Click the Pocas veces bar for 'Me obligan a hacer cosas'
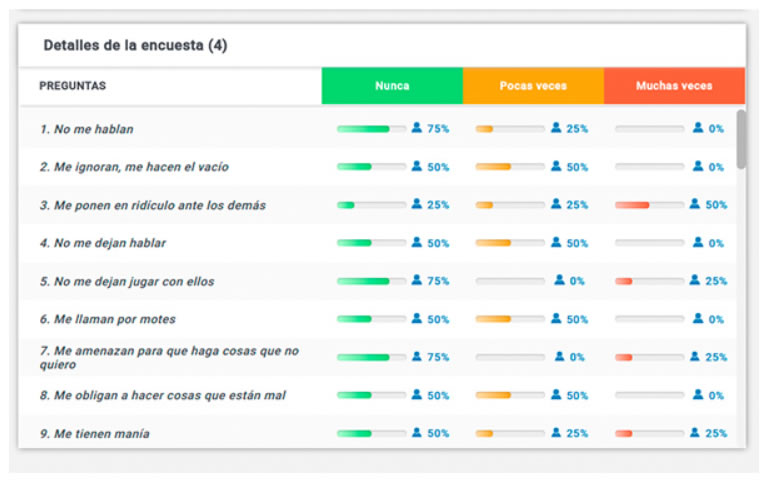 pos(510,396)
